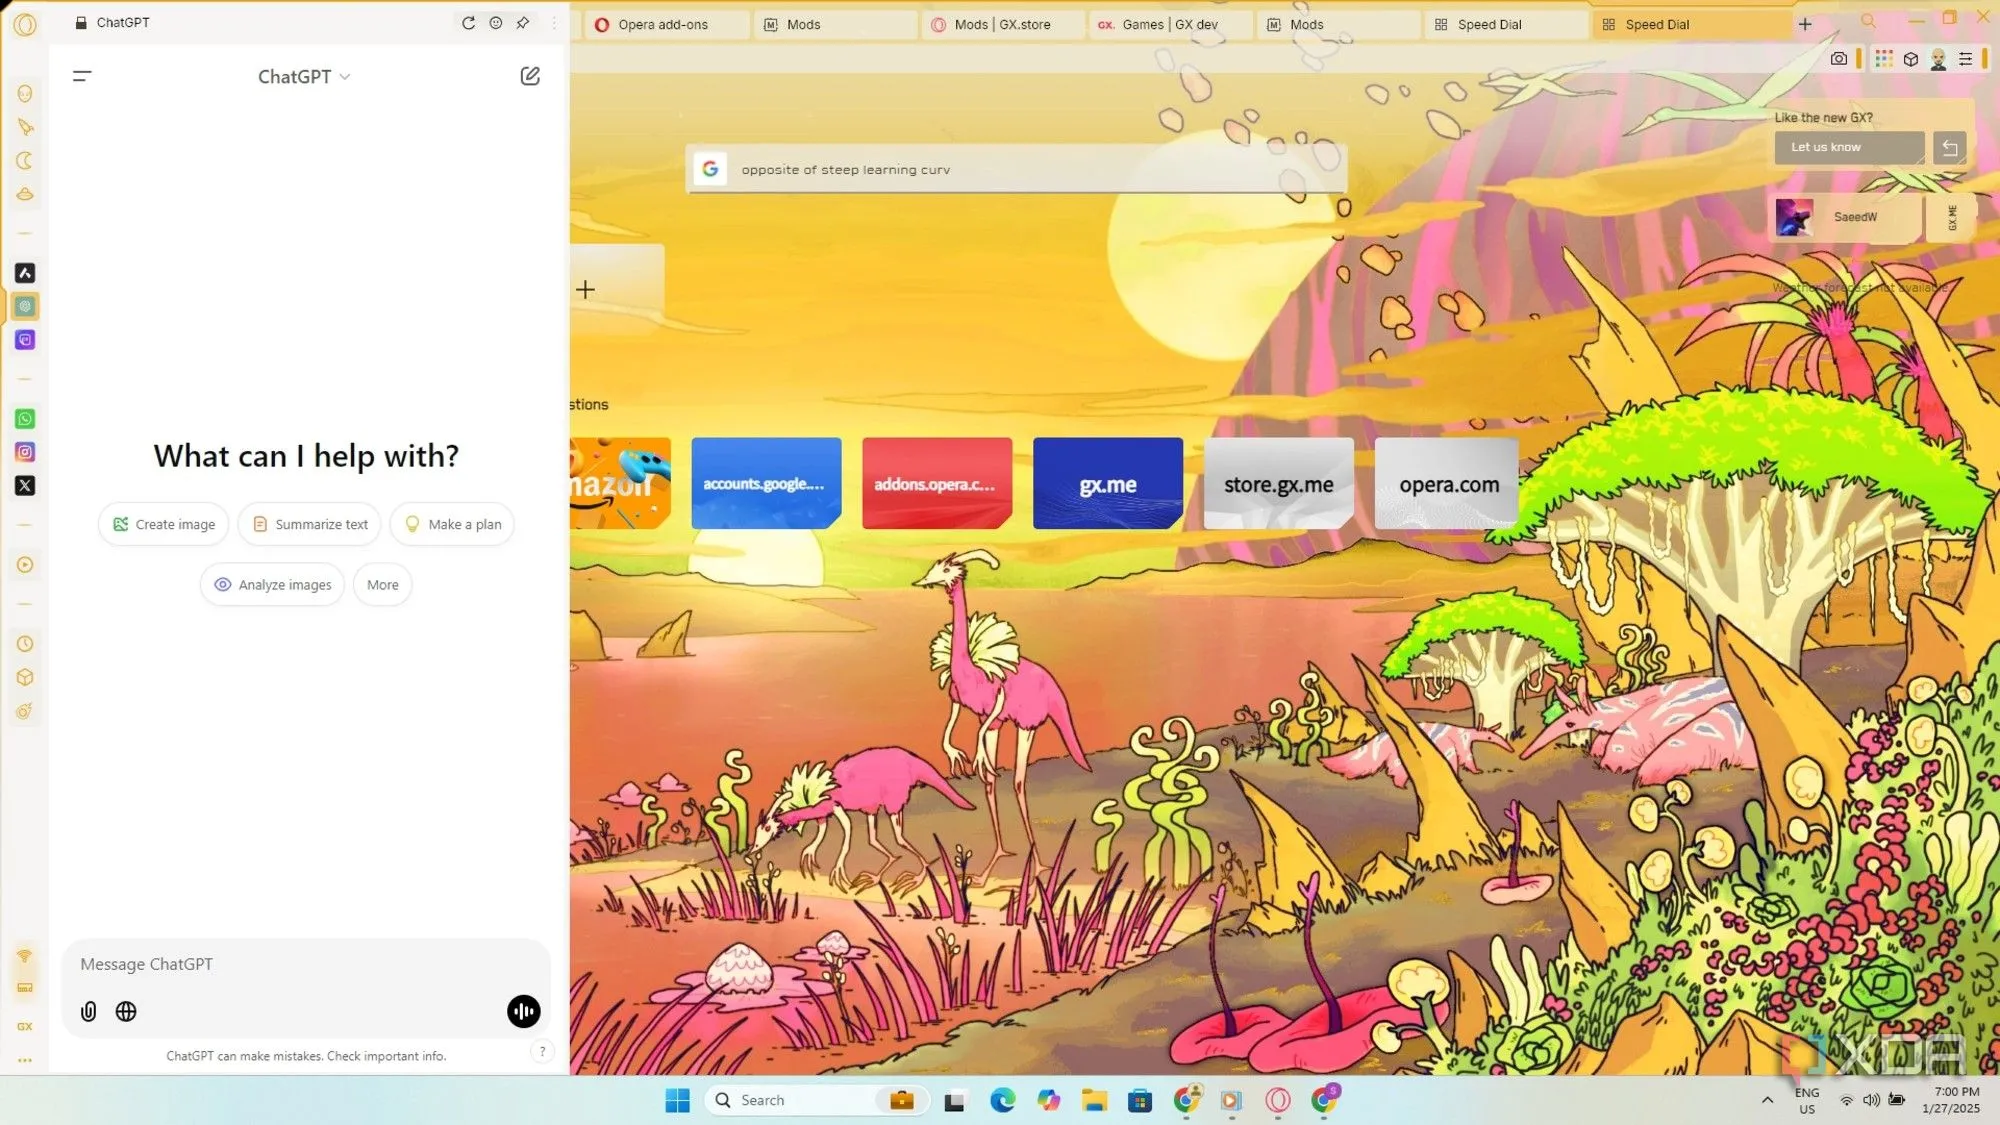This screenshot has height=1125, width=2000.
Task: Open Twitch from the Opera sidebar
Action: pos(25,340)
